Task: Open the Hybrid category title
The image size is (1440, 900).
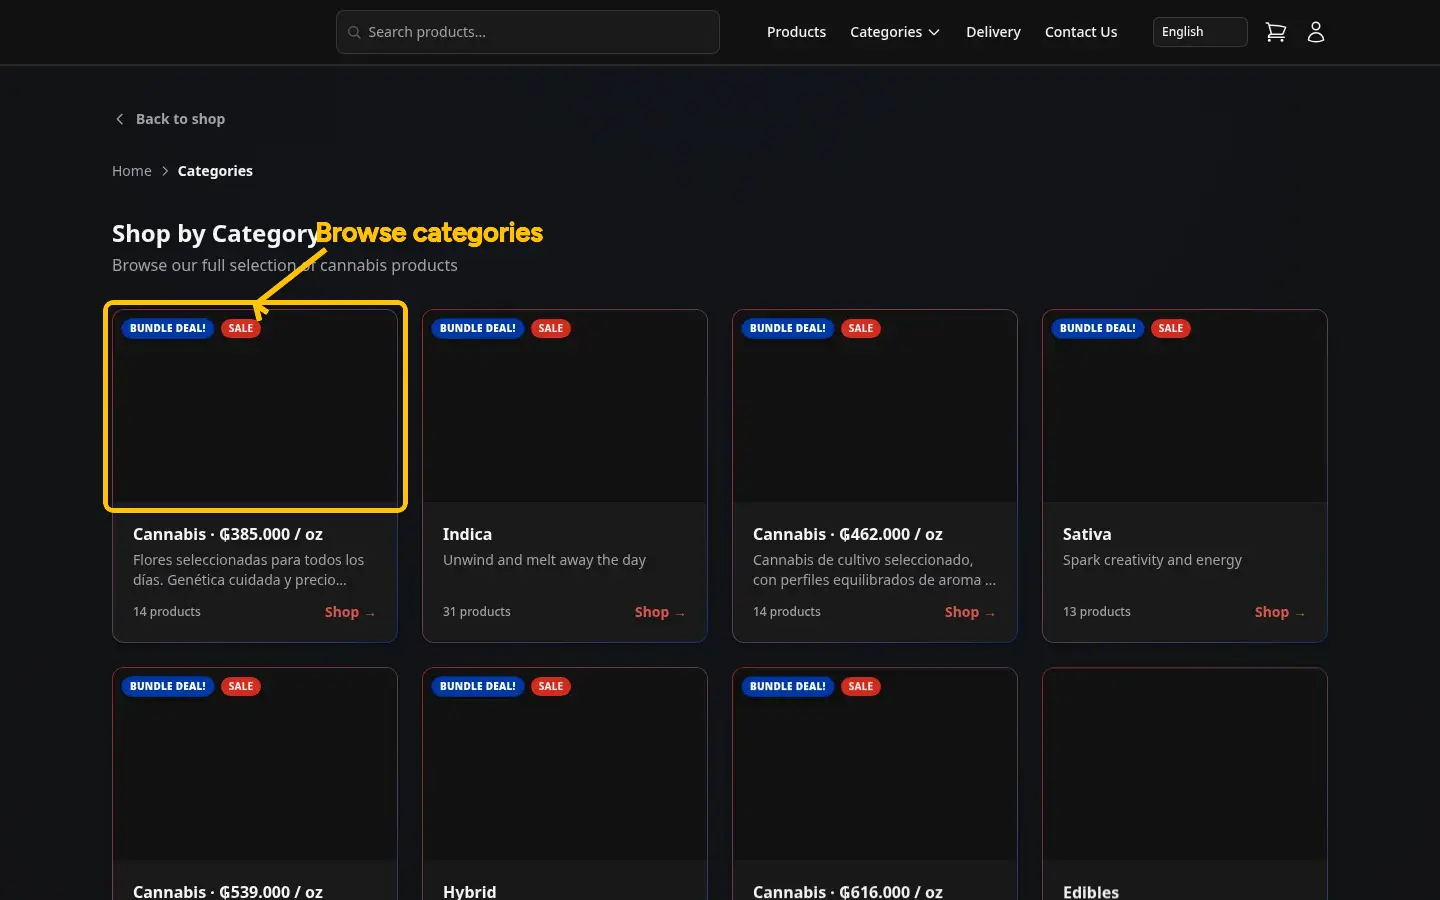Action: pyautogui.click(x=470, y=891)
